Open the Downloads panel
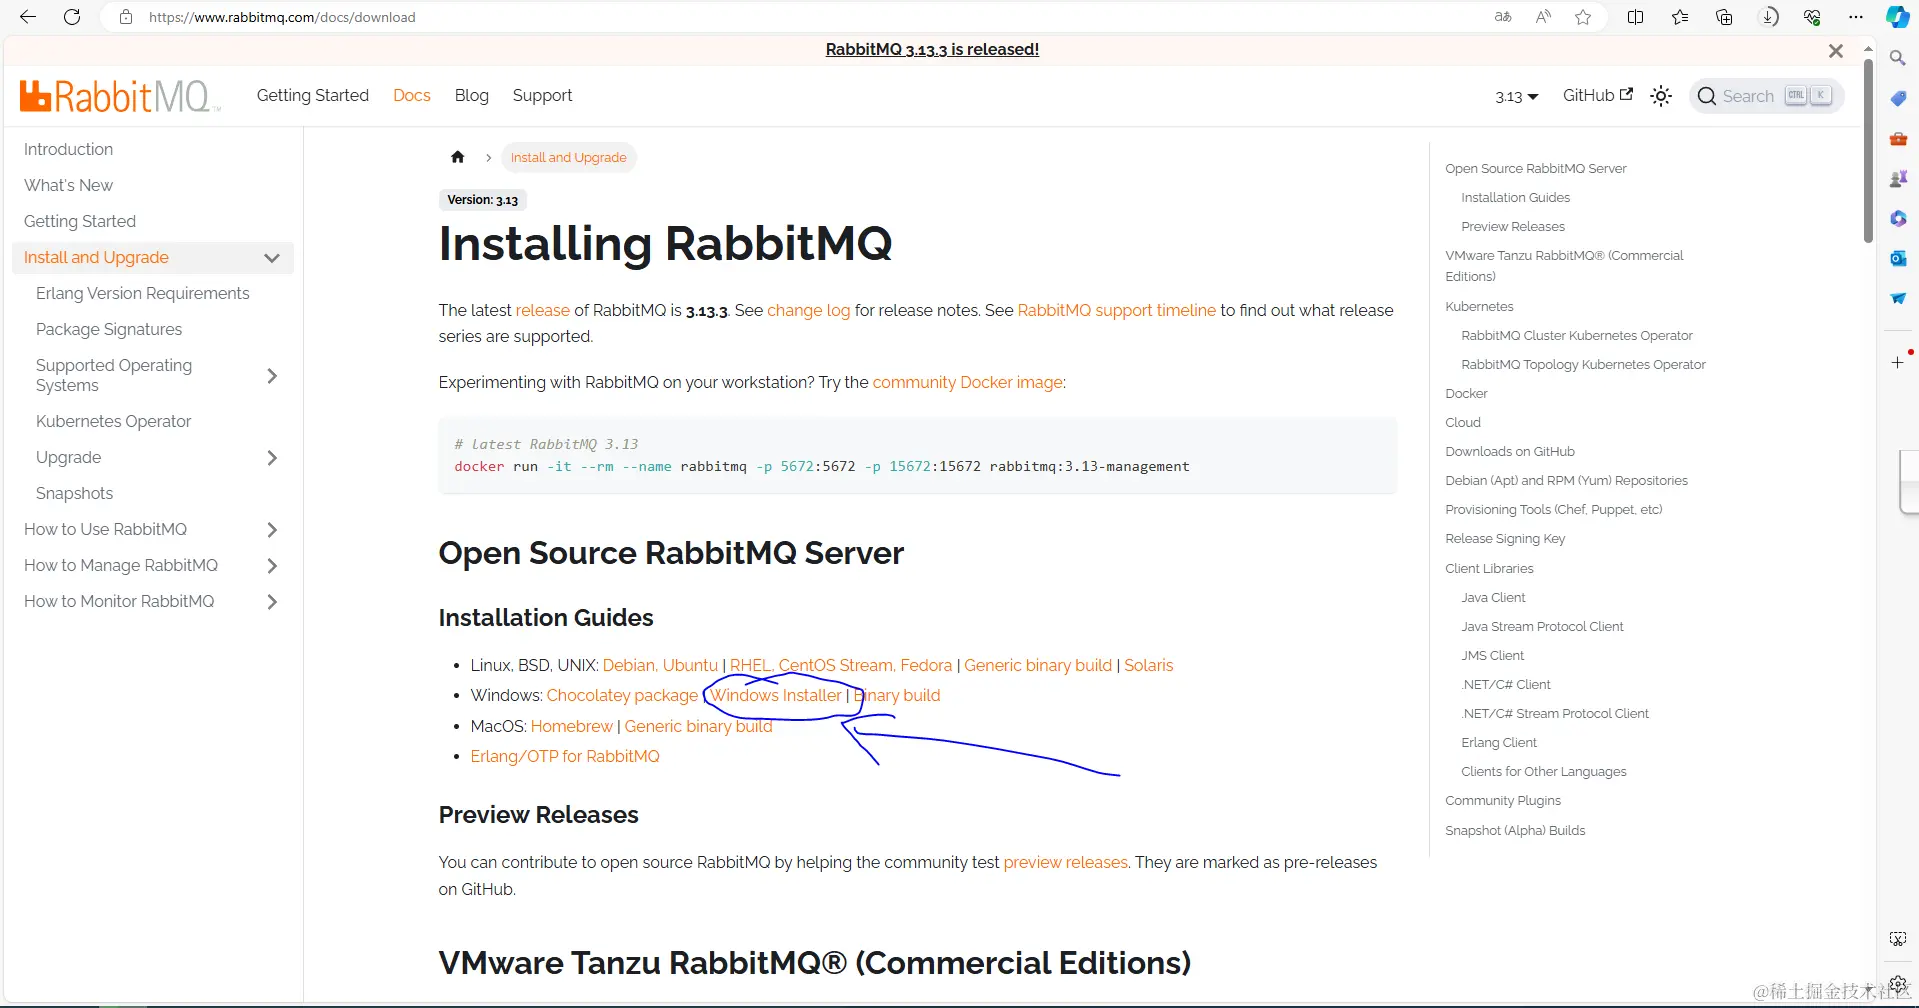This screenshot has width=1919, height=1008. point(1769,17)
